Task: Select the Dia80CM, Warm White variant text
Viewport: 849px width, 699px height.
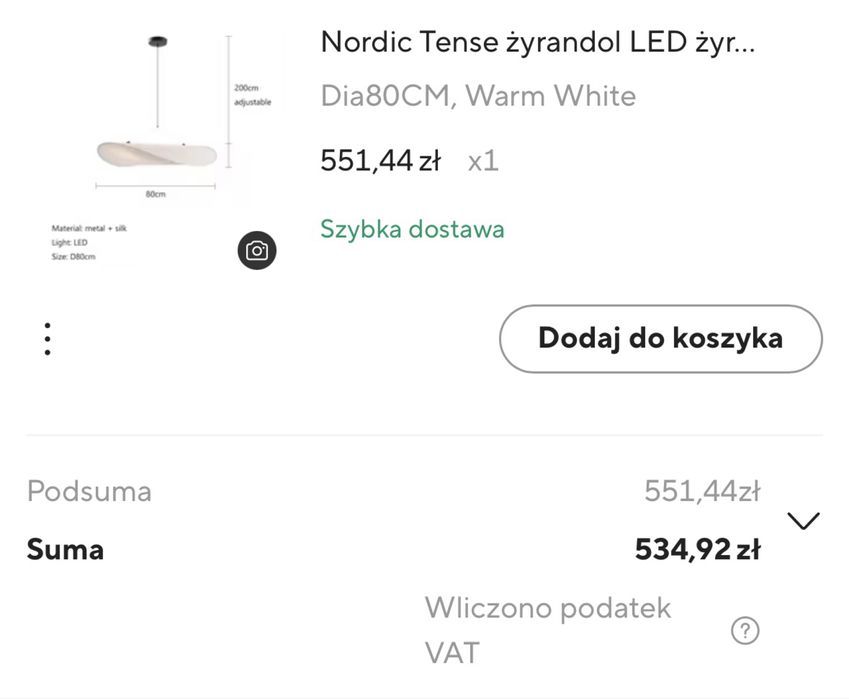Action: point(478,96)
